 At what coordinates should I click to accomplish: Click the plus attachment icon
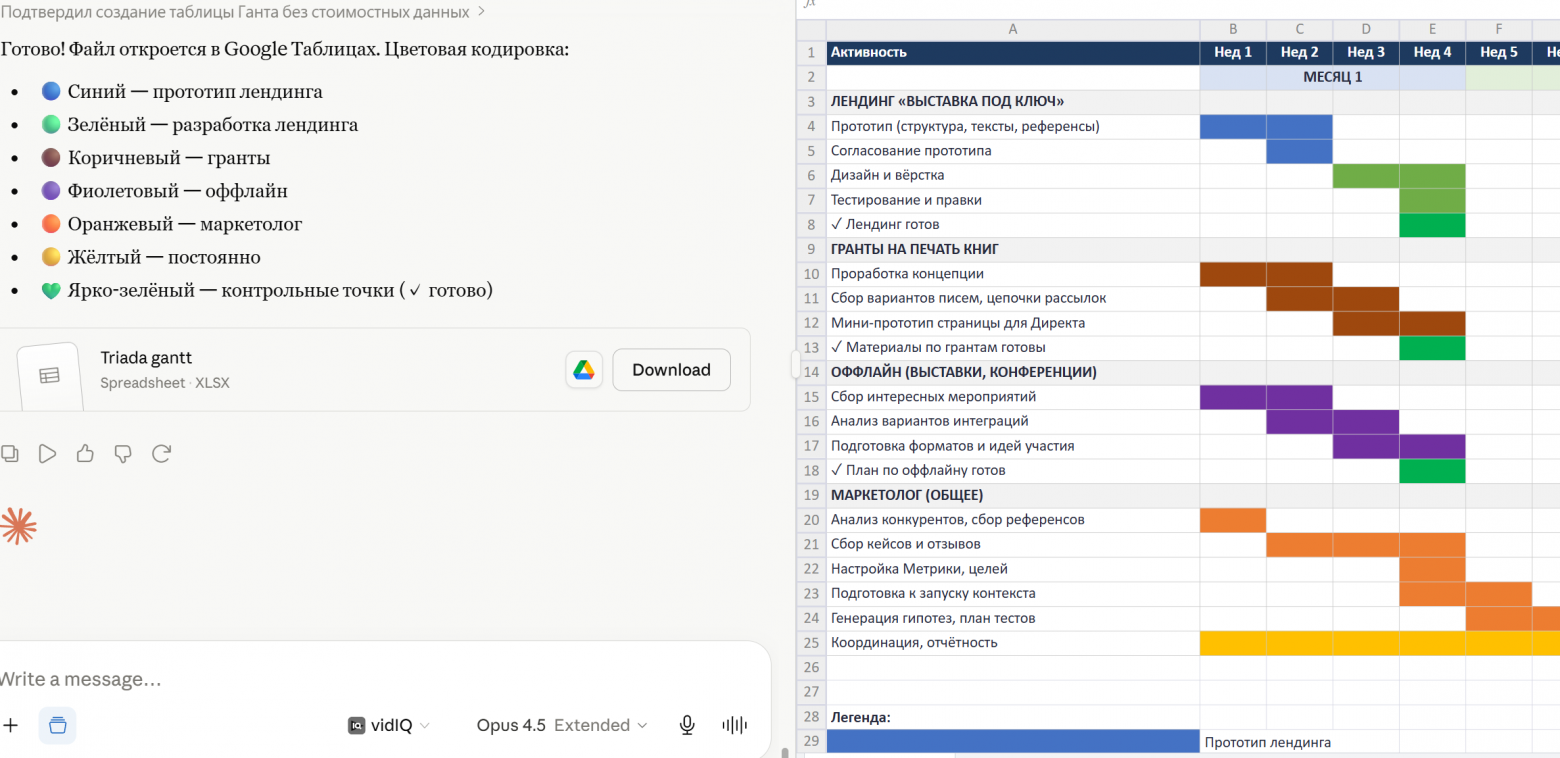click(10, 725)
